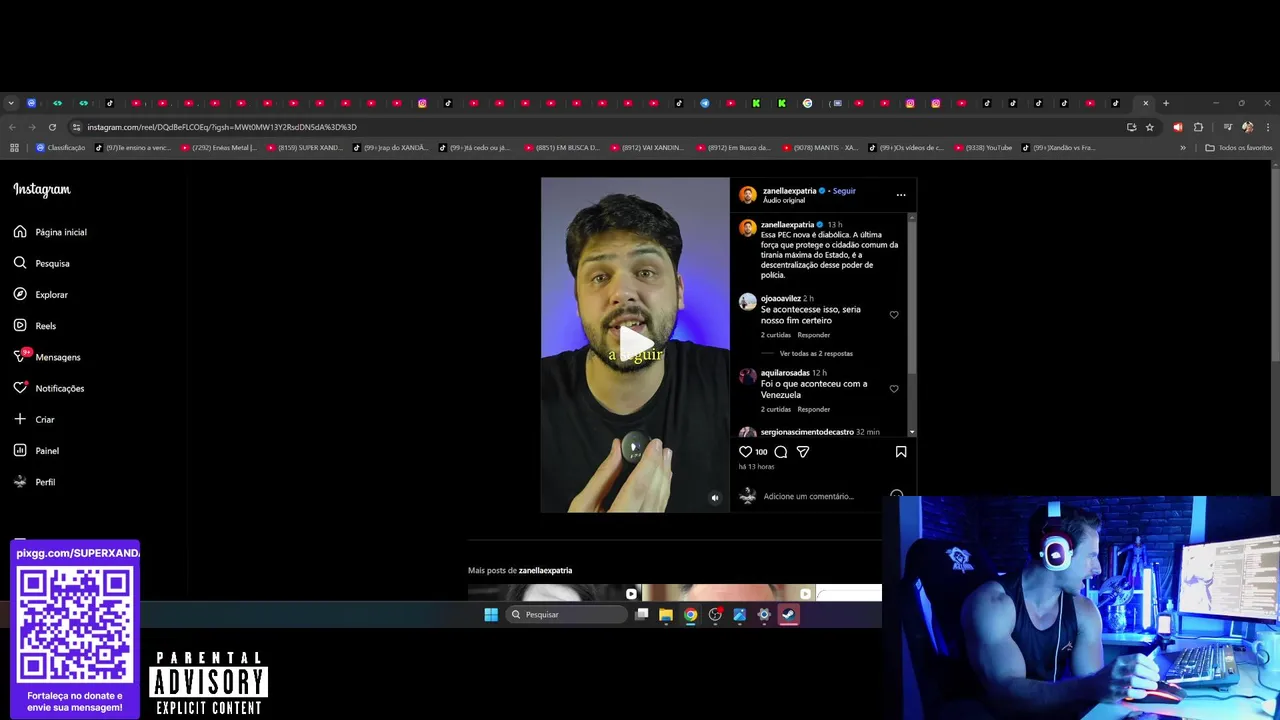Viewport: 1280px width, 720px height.
Task: Bookmark this page with the star icon
Action: pyautogui.click(x=1150, y=127)
